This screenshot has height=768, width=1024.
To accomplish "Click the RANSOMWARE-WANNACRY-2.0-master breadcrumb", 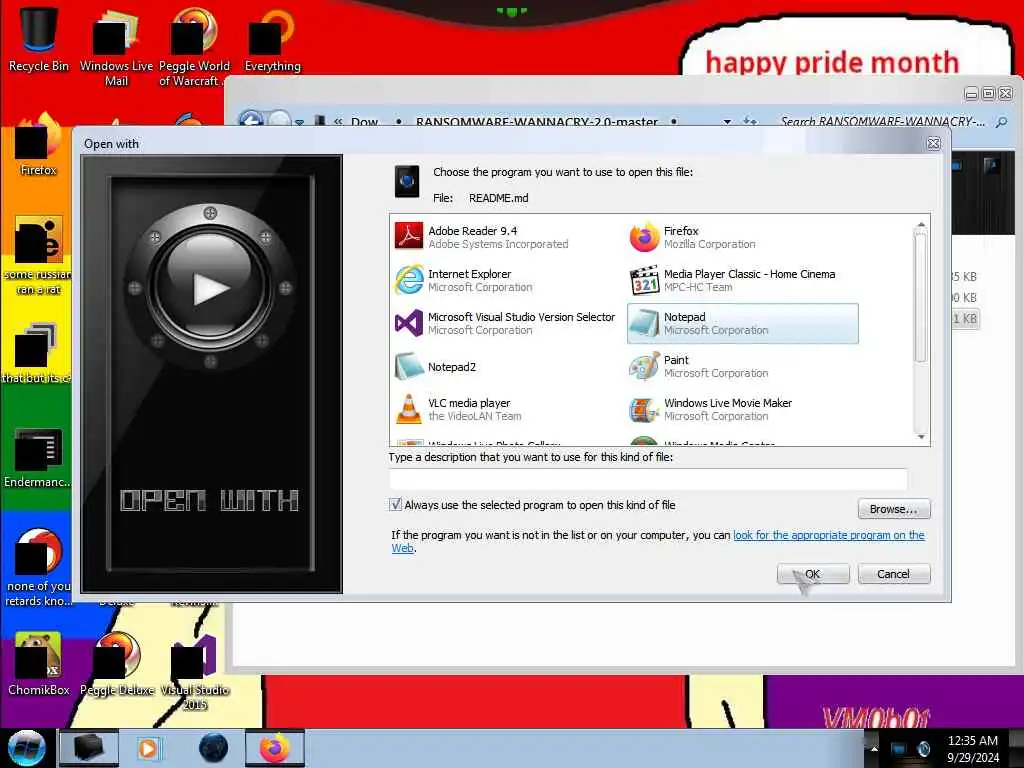I will coord(537,121).
